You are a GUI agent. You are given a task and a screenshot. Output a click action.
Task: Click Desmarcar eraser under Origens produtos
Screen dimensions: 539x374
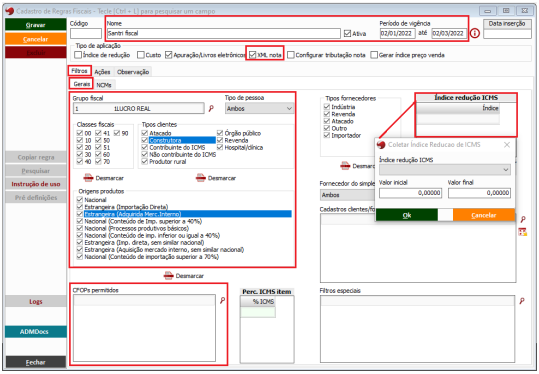[184, 276]
